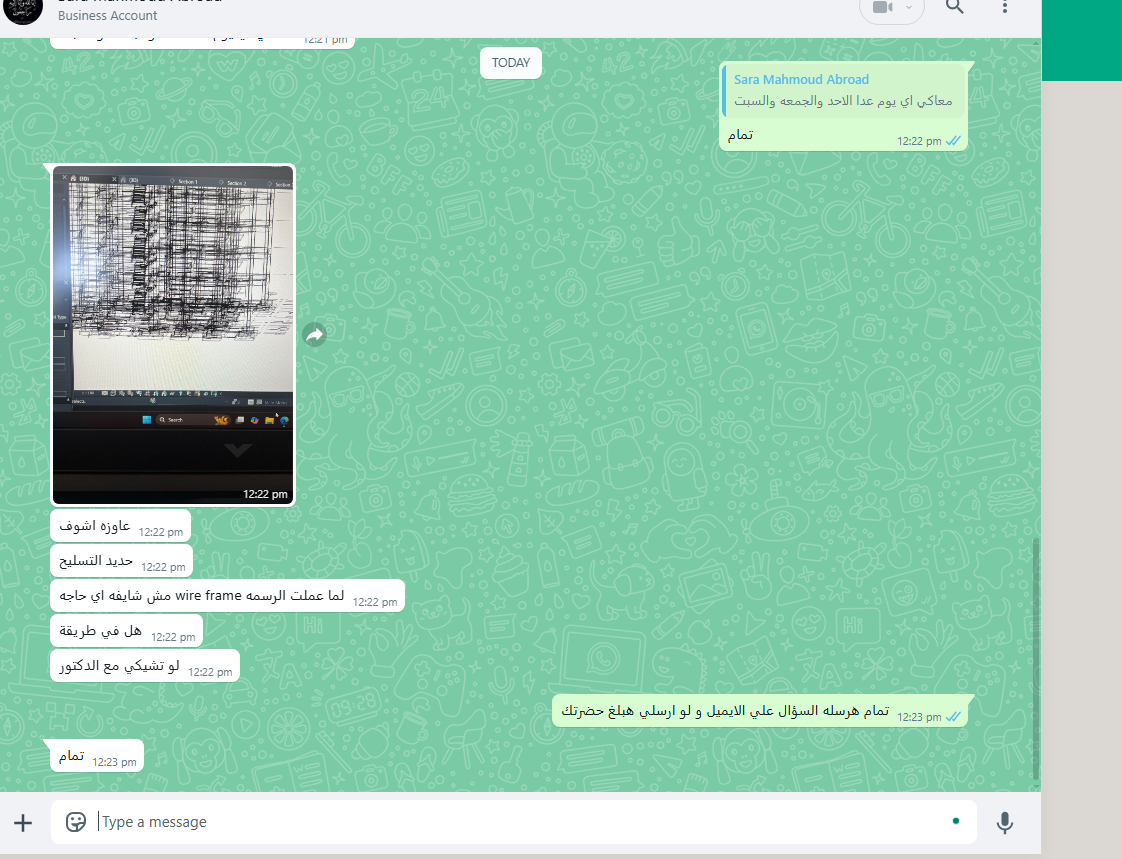Select the message 'لو تشيكي مع الدكتور'
The height and width of the screenshot is (859, 1122).
(x=145, y=666)
